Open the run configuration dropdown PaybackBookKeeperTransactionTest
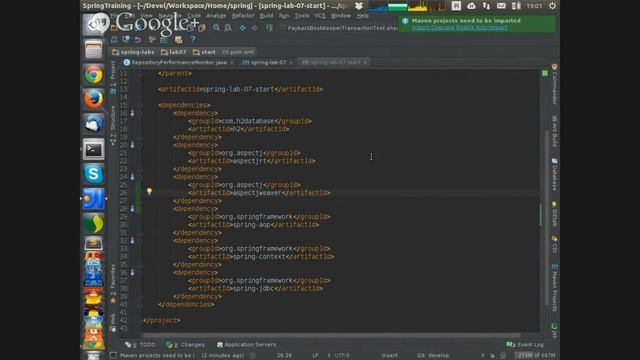The height and width of the screenshot is (360, 640). 339,28
